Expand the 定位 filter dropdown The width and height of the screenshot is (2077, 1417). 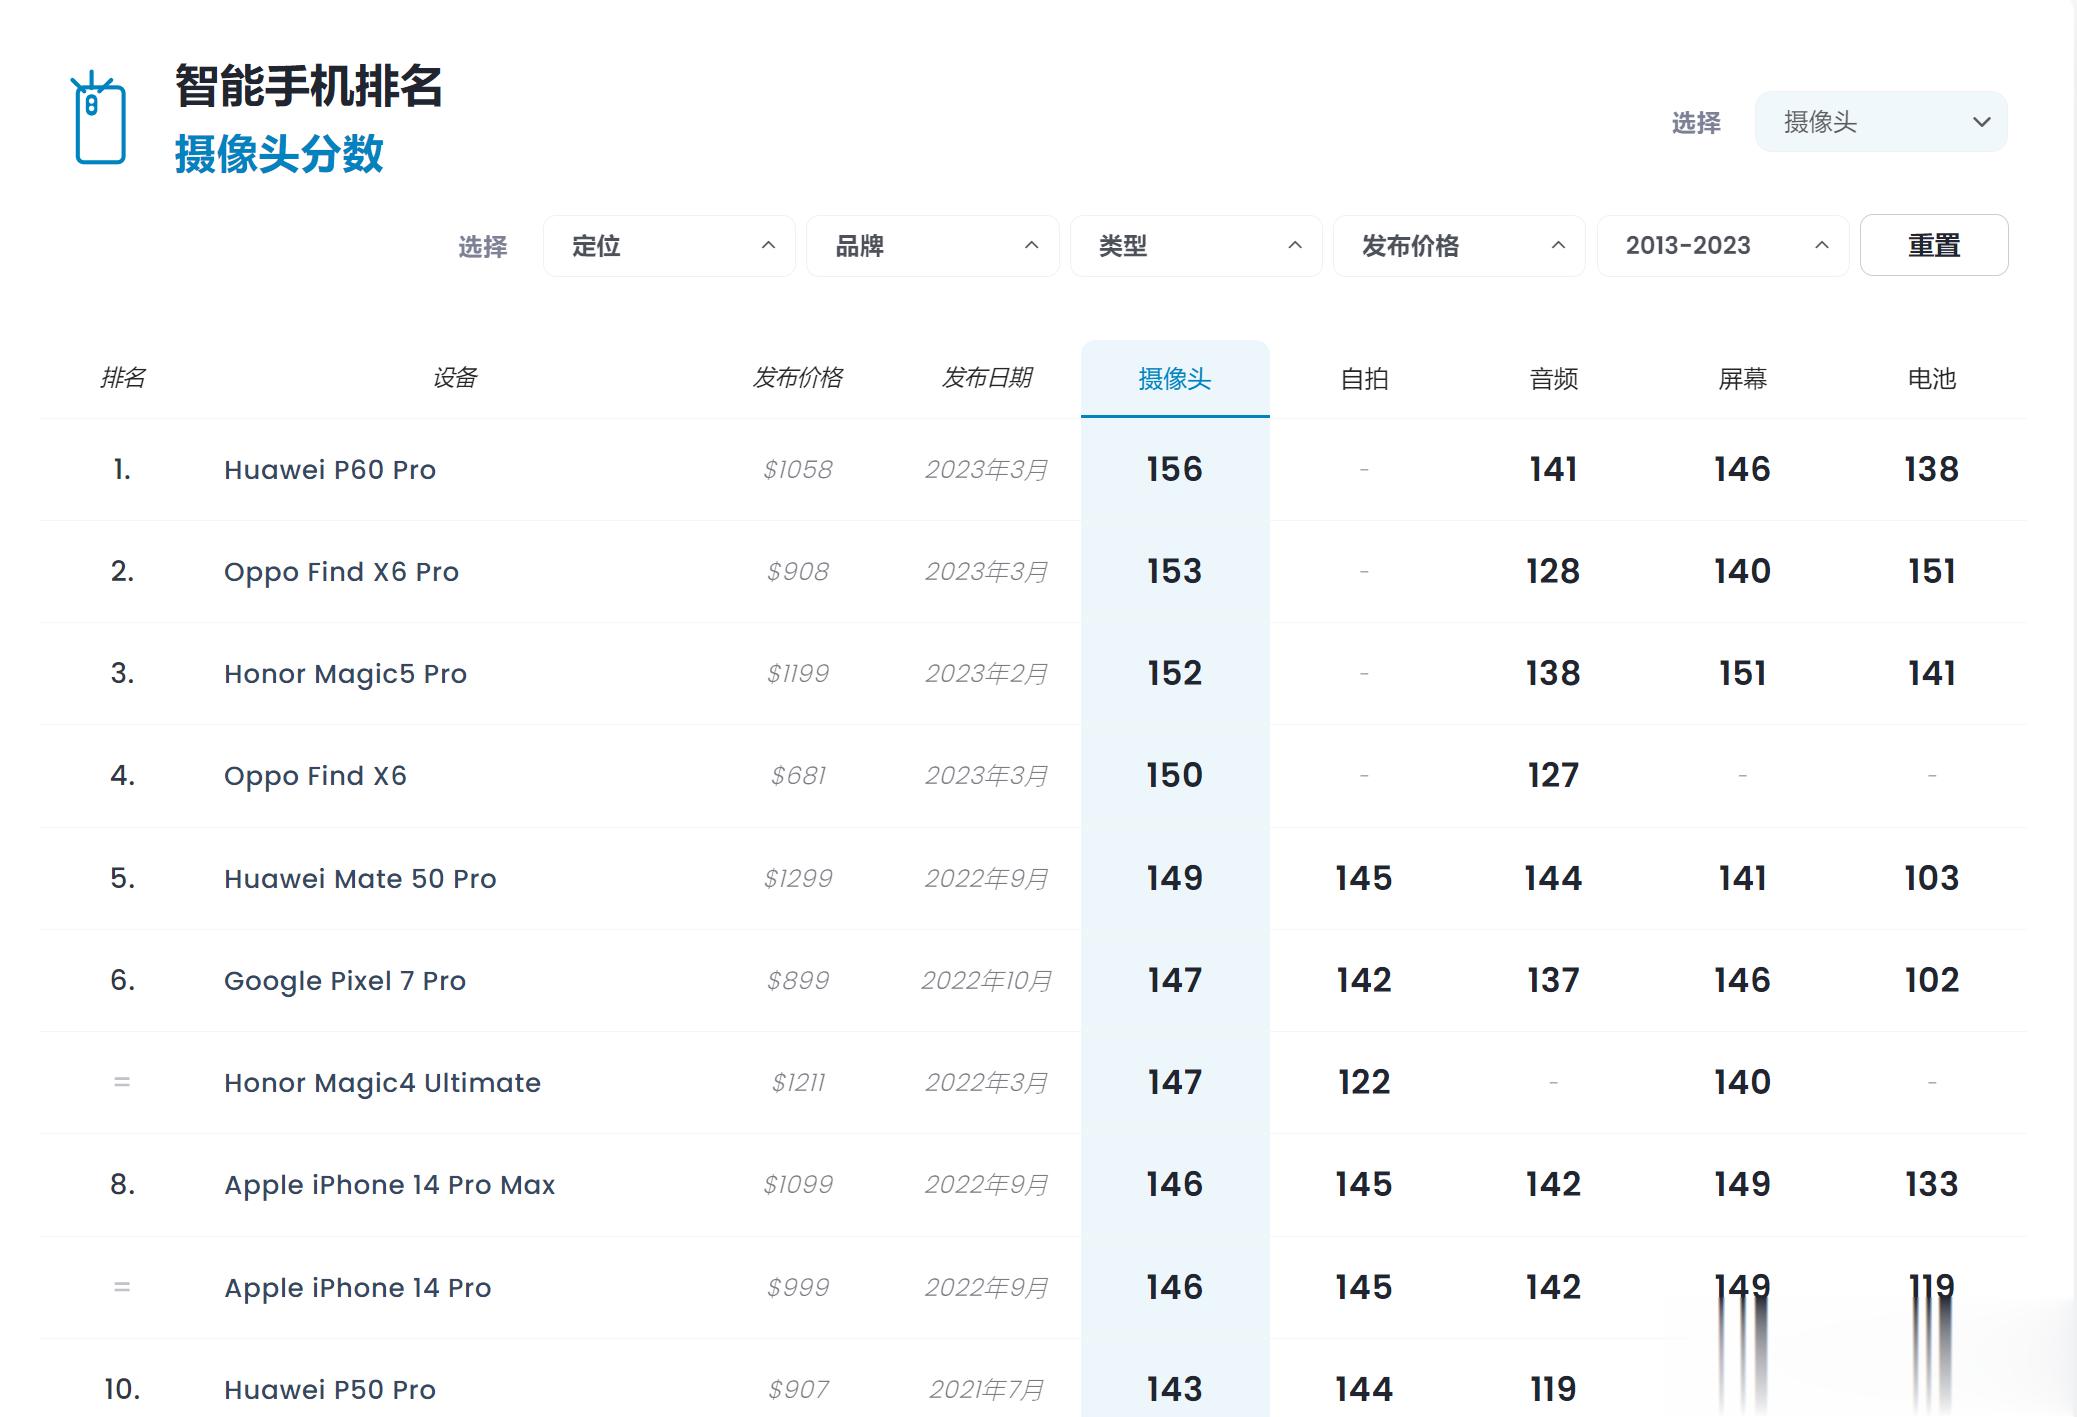pos(669,246)
